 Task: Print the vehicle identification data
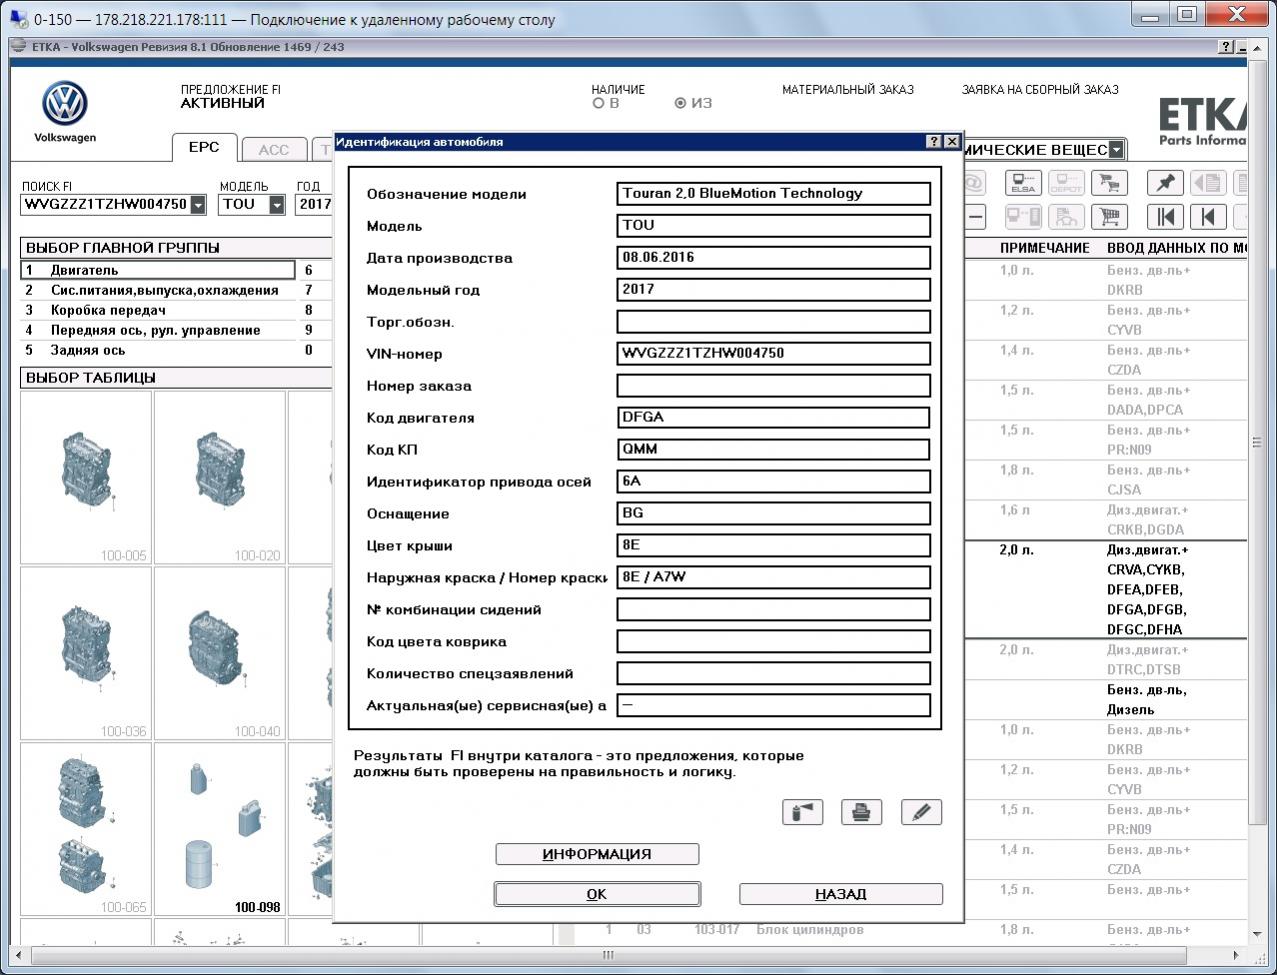click(861, 812)
